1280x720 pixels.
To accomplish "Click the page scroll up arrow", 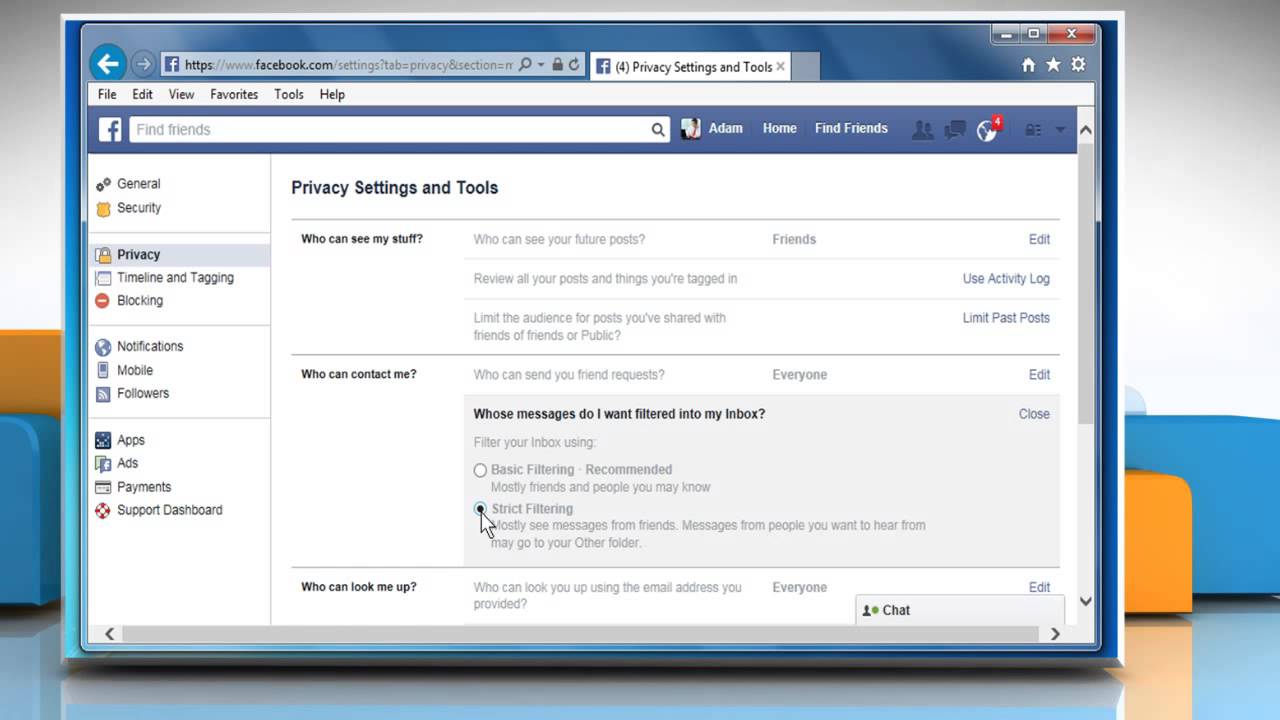I will (x=1086, y=130).
